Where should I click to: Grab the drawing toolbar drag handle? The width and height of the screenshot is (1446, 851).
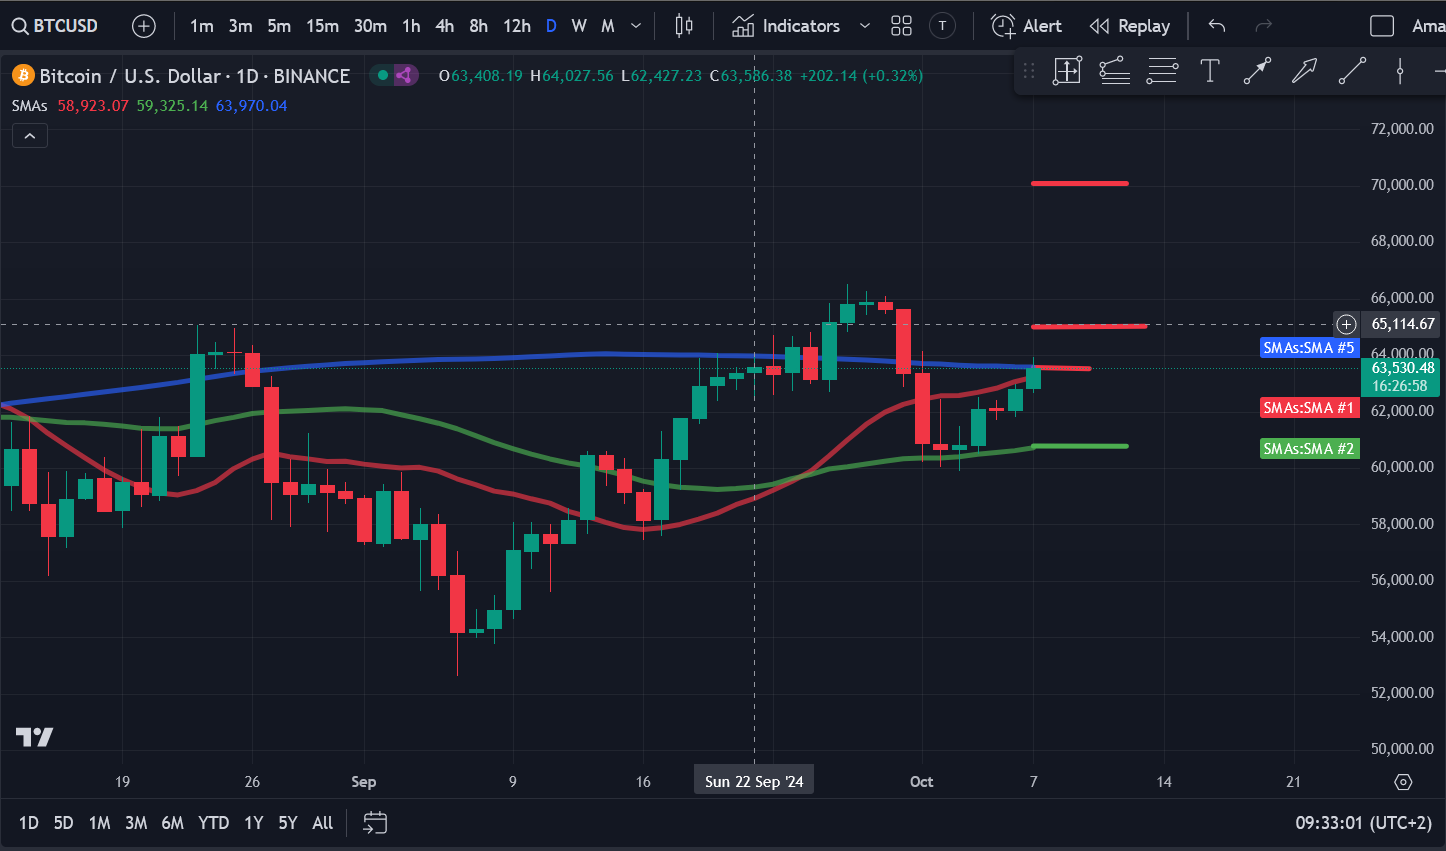pyautogui.click(x=1029, y=70)
